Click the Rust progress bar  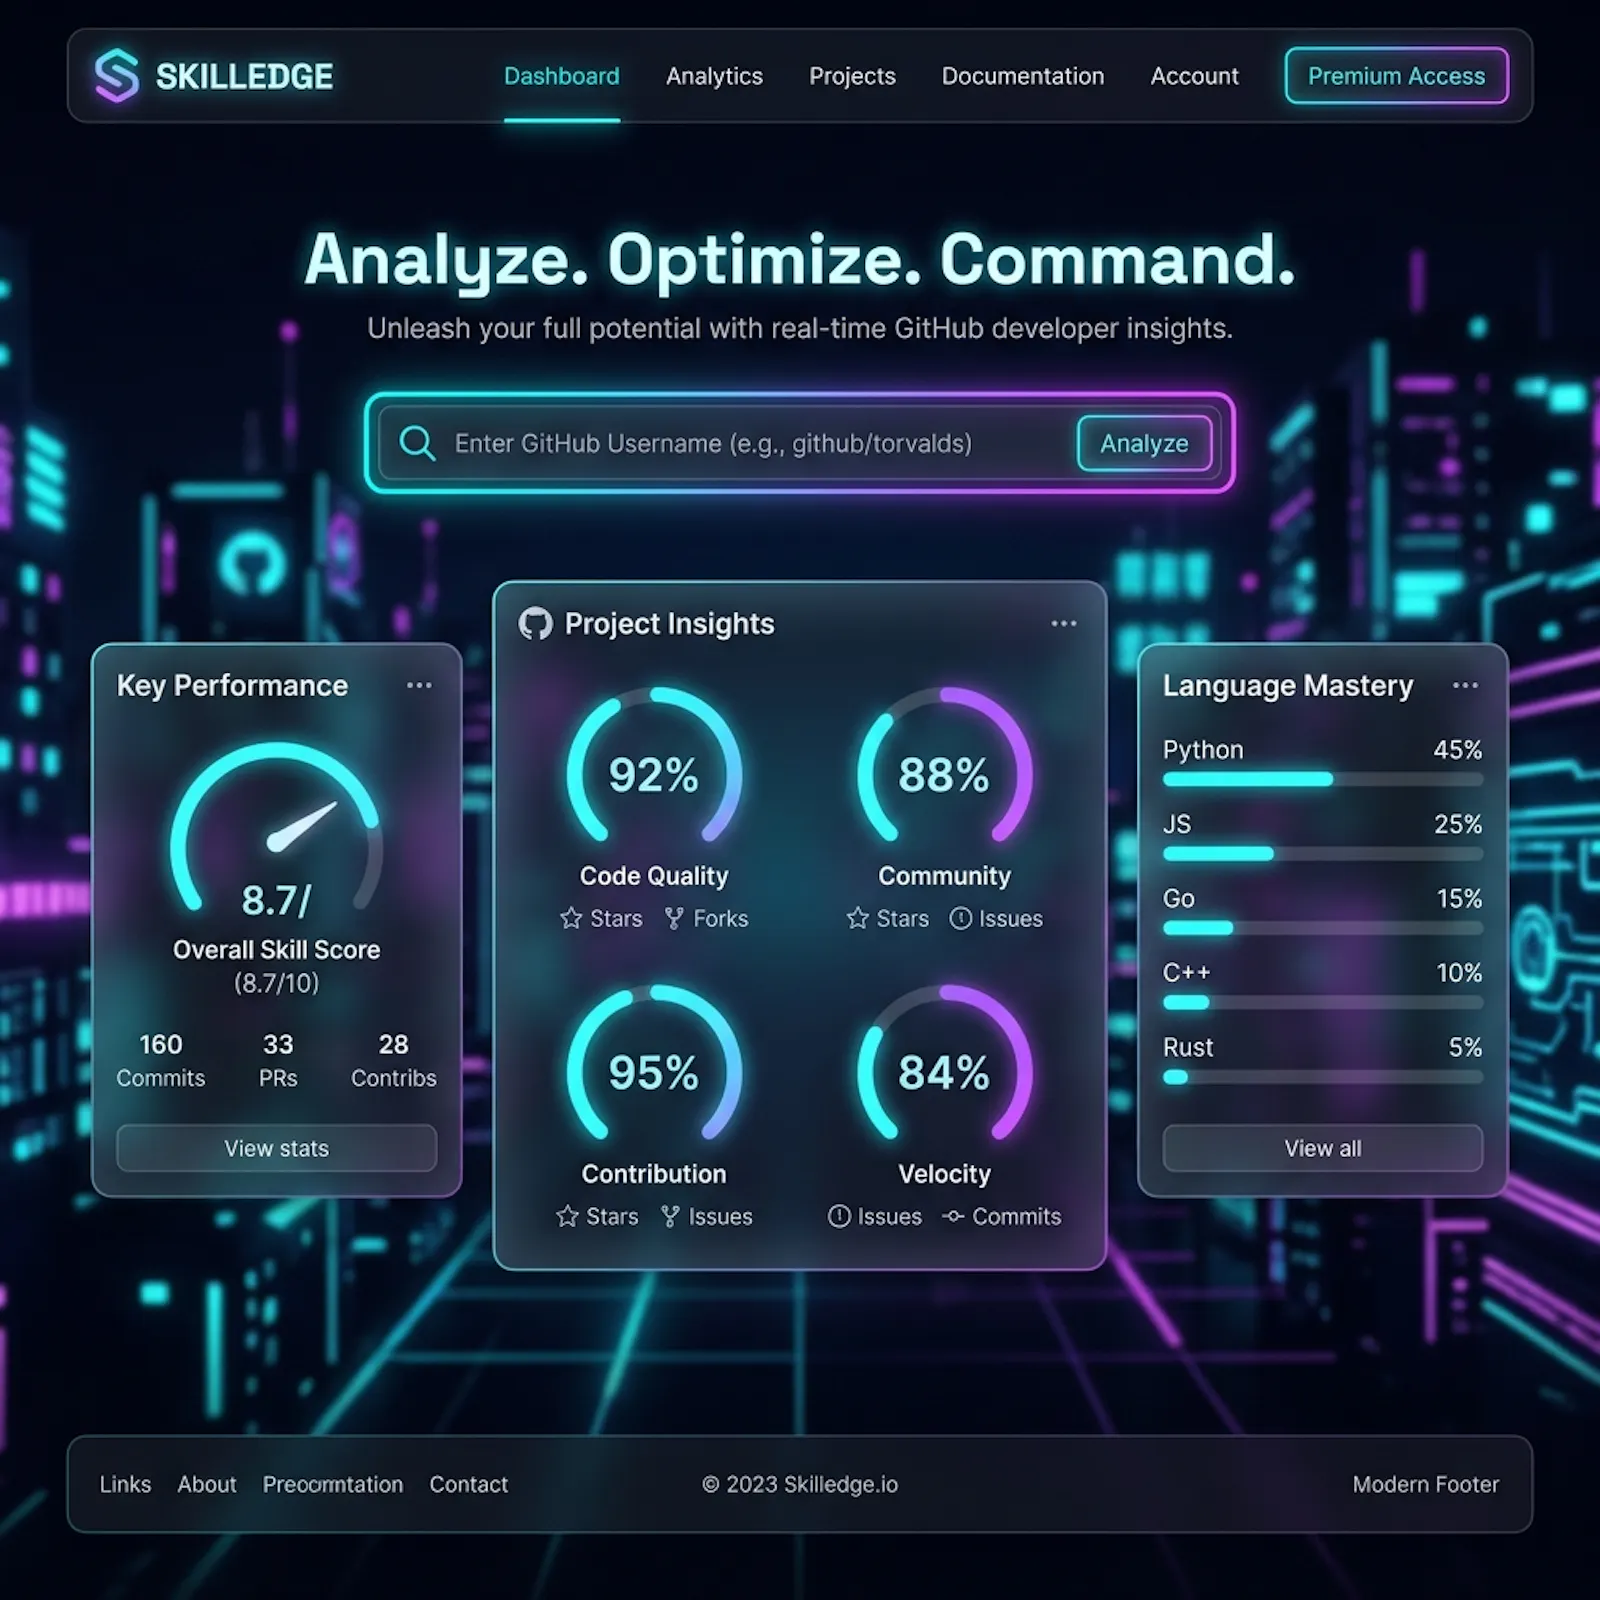point(1323,1077)
